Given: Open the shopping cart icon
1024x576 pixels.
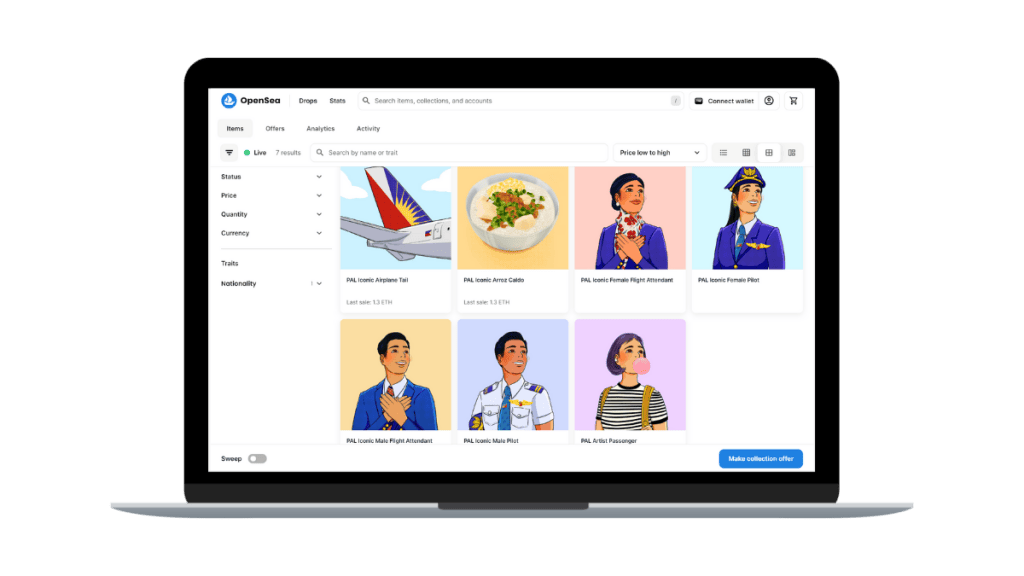Looking at the screenshot, I should tap(793, 101).
